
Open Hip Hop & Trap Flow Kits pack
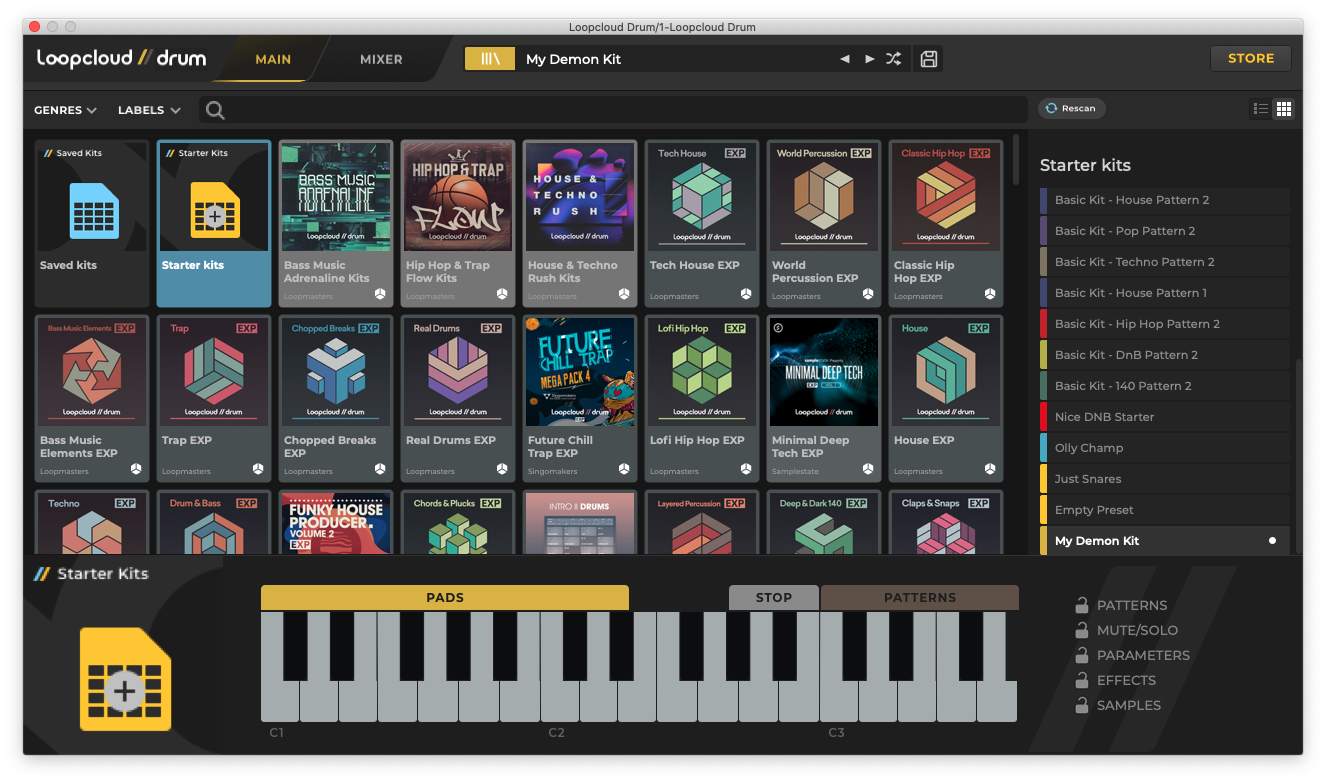point(458,223)
